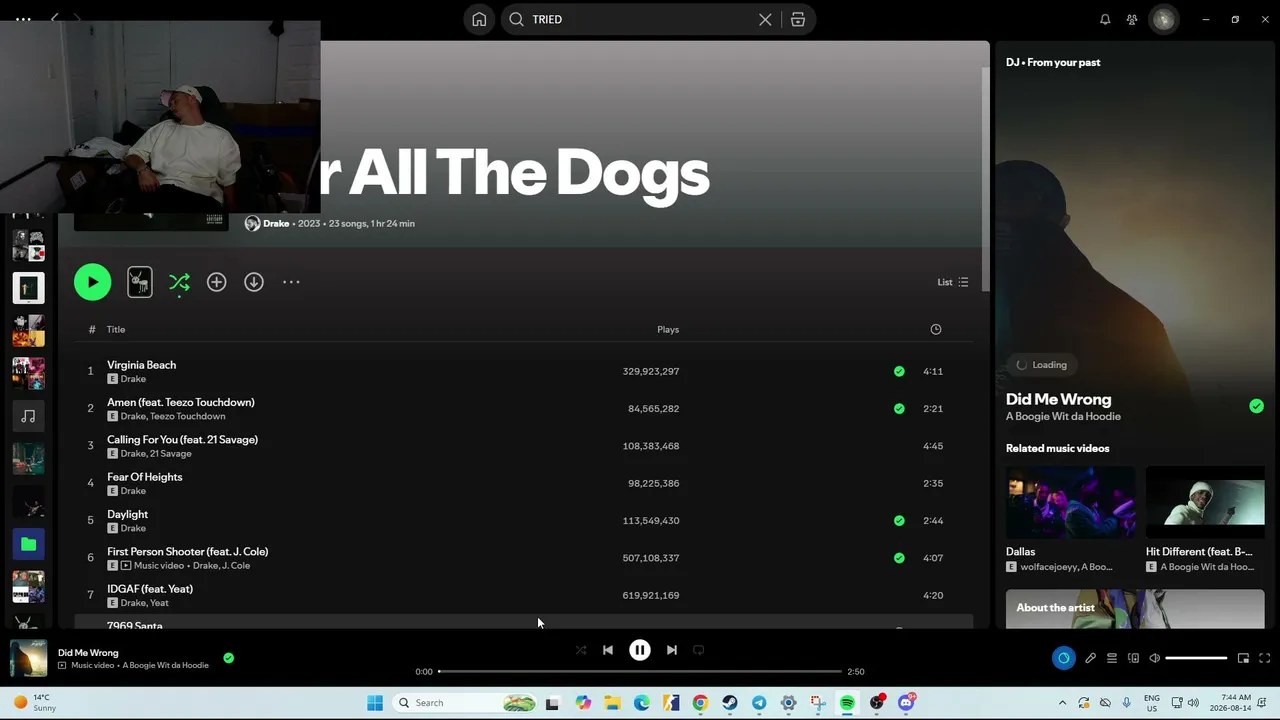
Task: Adjust the Spotify volume slider
Action: coord(1196,658)
